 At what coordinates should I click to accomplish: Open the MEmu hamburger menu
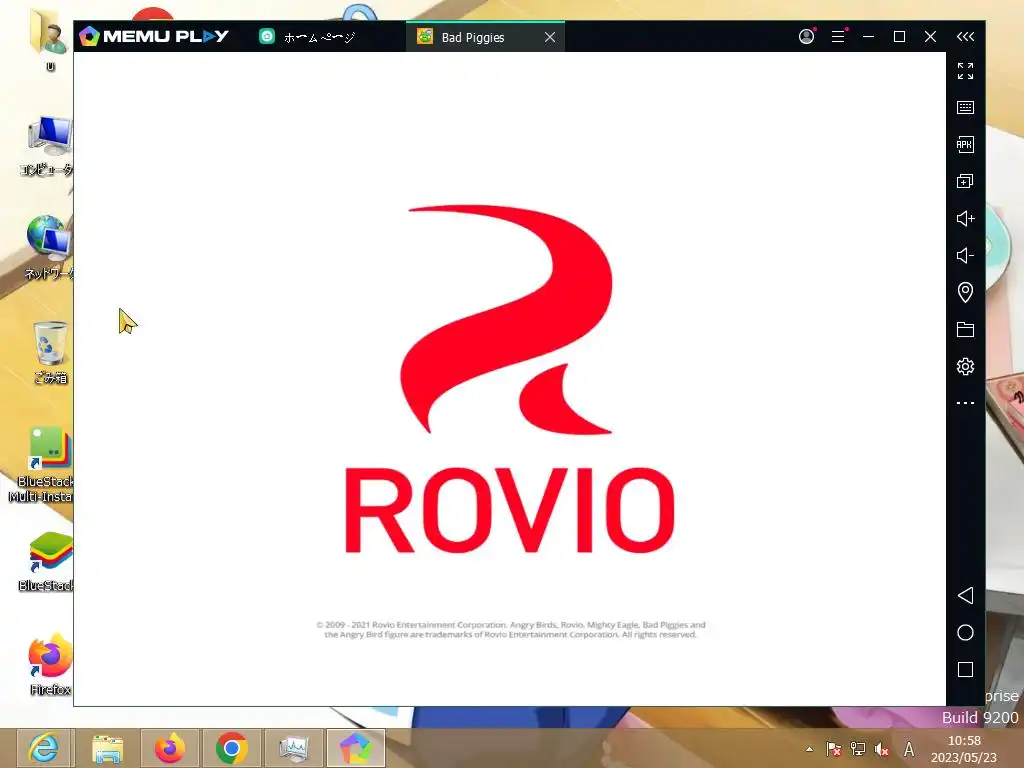click(x=838, y=37)
